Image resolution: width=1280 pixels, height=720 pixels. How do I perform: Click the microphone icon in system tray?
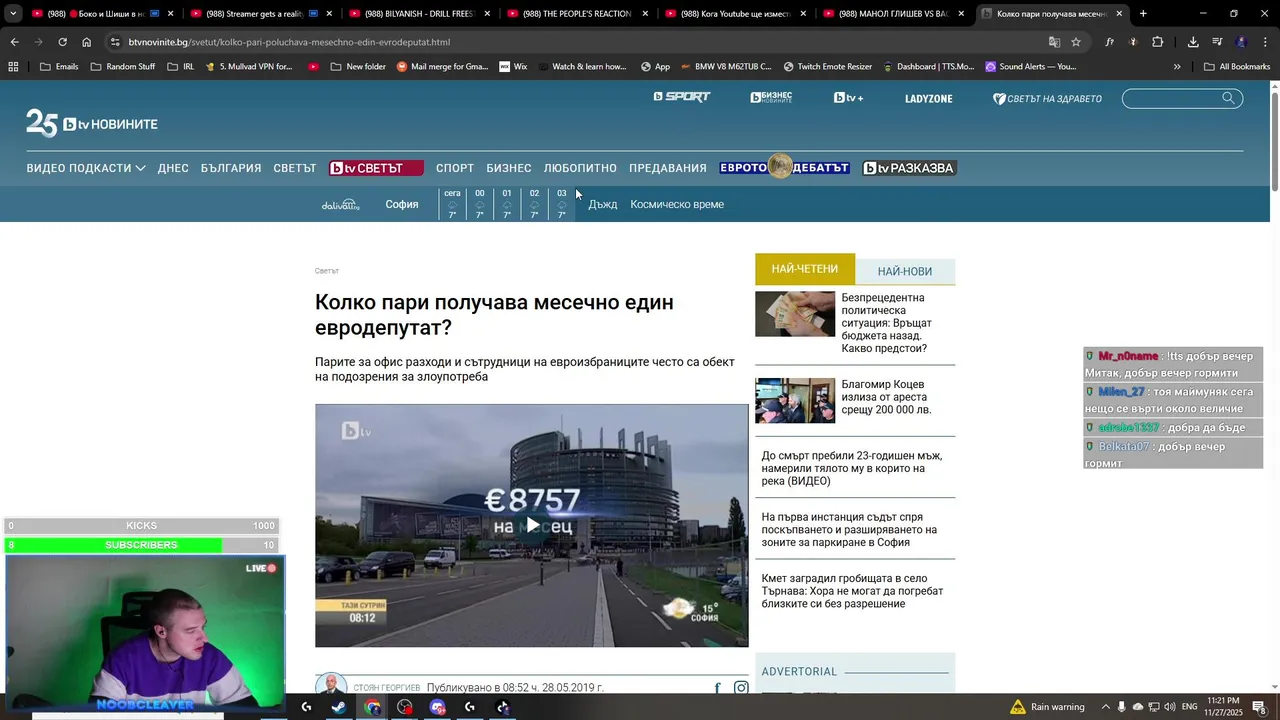click(x=1121, y=707)
